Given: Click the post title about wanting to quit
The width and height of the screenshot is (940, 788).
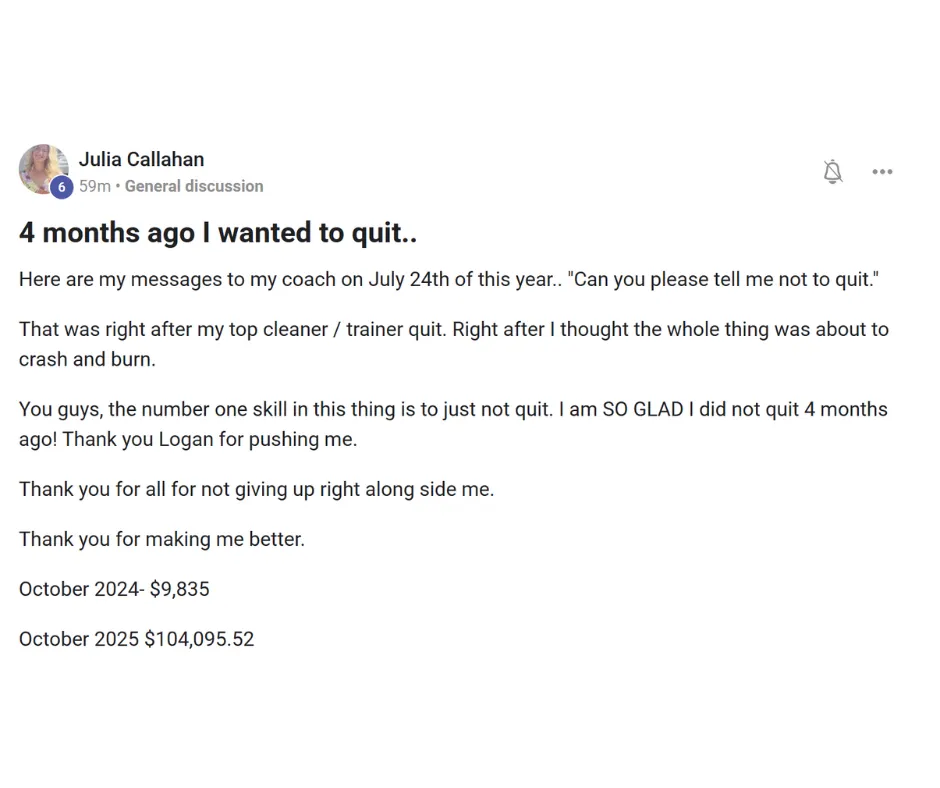Looking at the screenshot, I should point(217,234).
